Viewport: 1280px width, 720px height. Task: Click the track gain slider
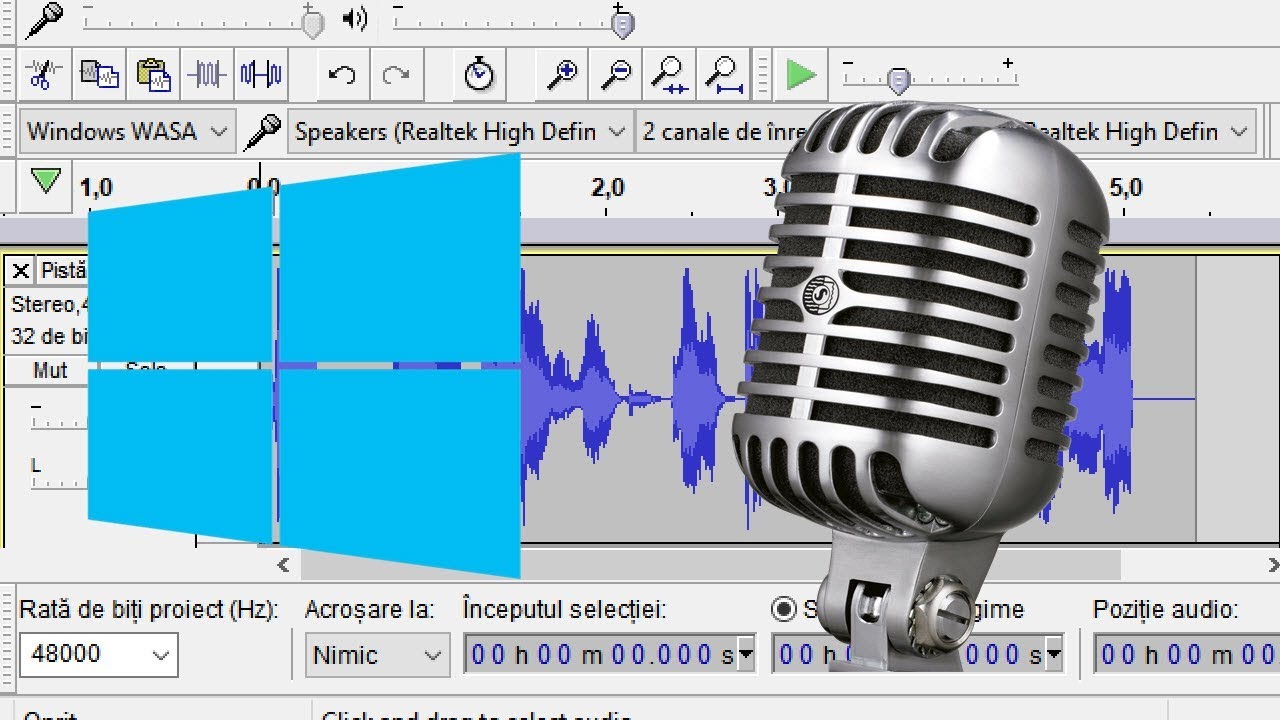tap(58, 414)
